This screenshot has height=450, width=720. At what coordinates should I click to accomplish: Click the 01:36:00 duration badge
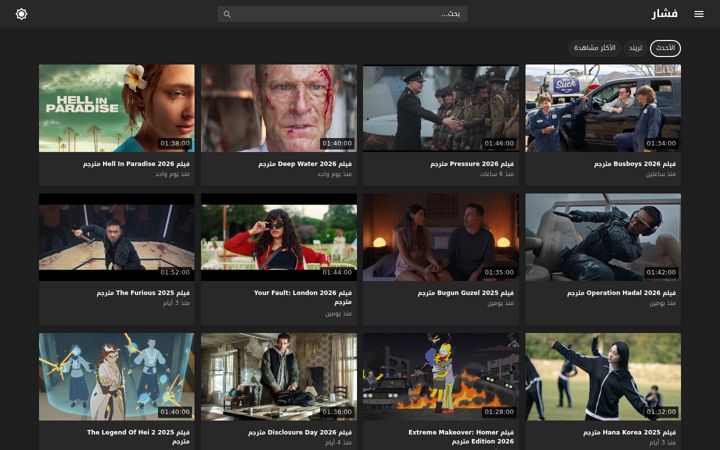point(337,412)
